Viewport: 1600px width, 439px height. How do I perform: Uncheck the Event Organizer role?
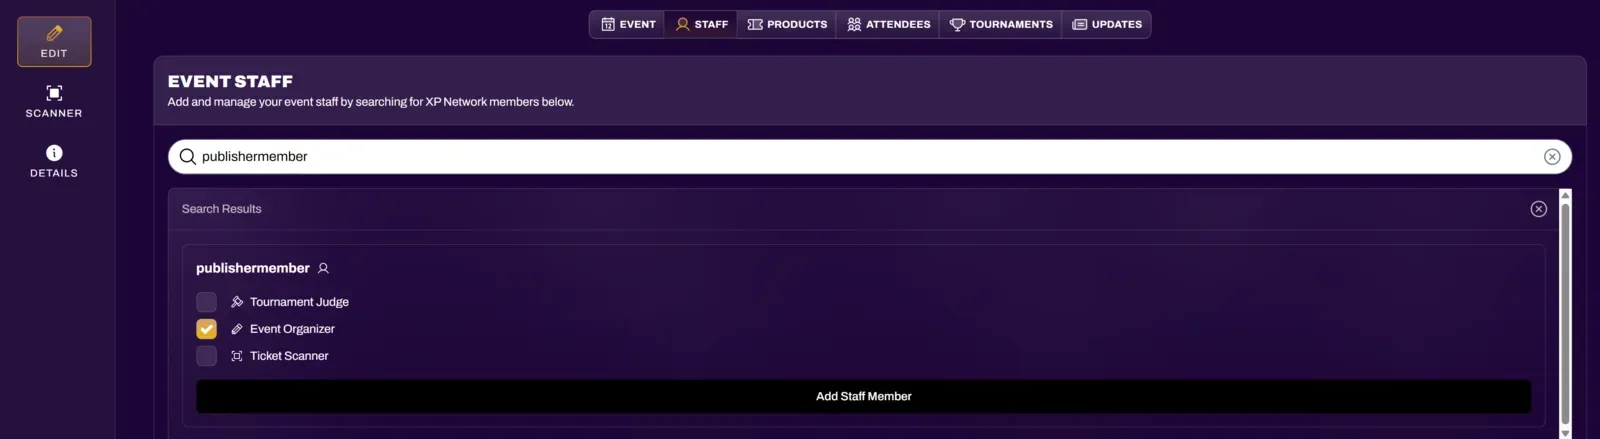point(206,329)
